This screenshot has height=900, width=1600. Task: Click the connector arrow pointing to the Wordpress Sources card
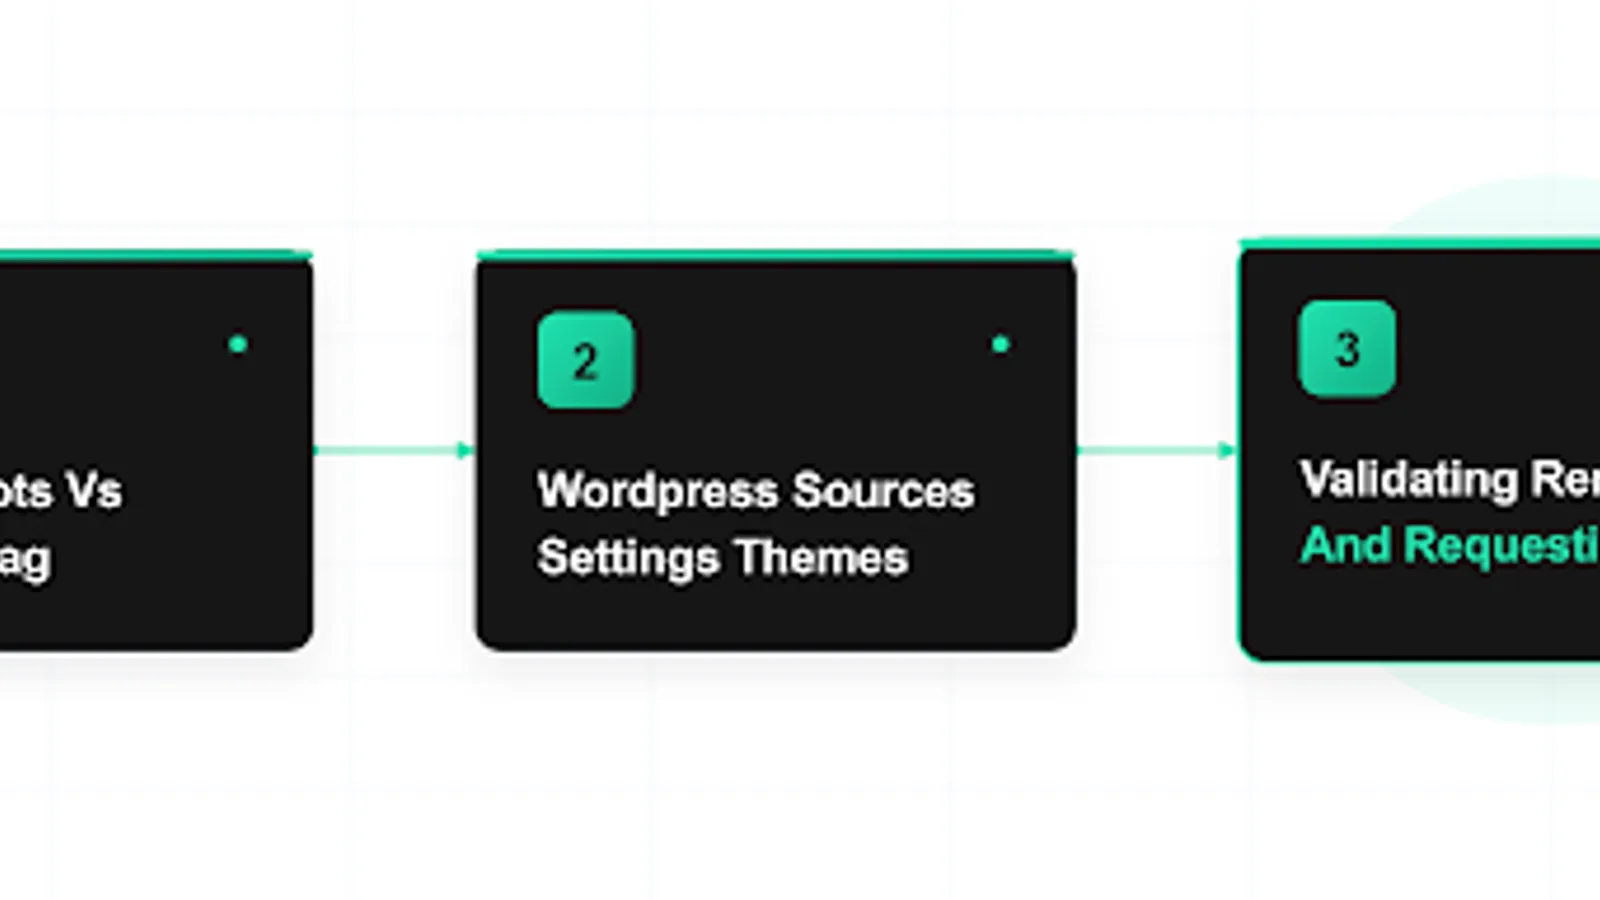(394, 450)
